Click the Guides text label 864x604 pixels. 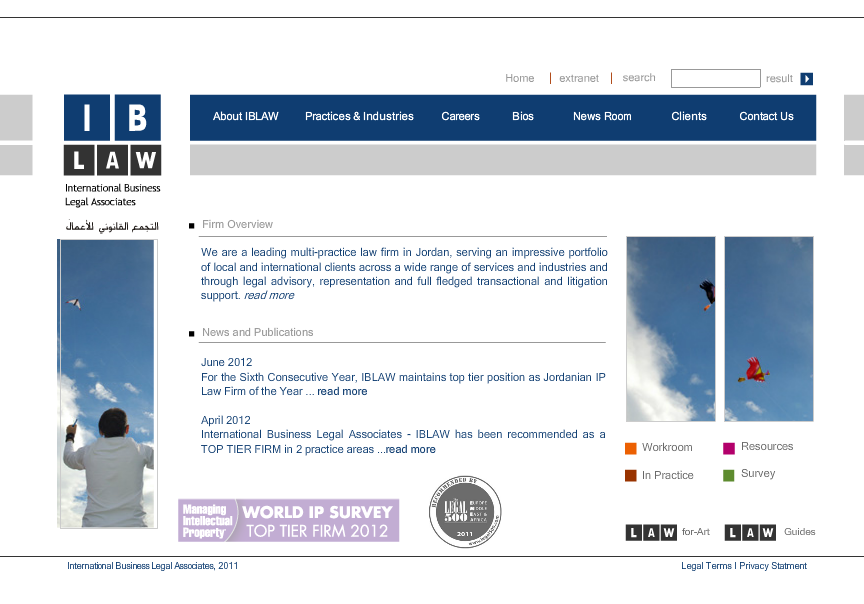pos(800,532)
